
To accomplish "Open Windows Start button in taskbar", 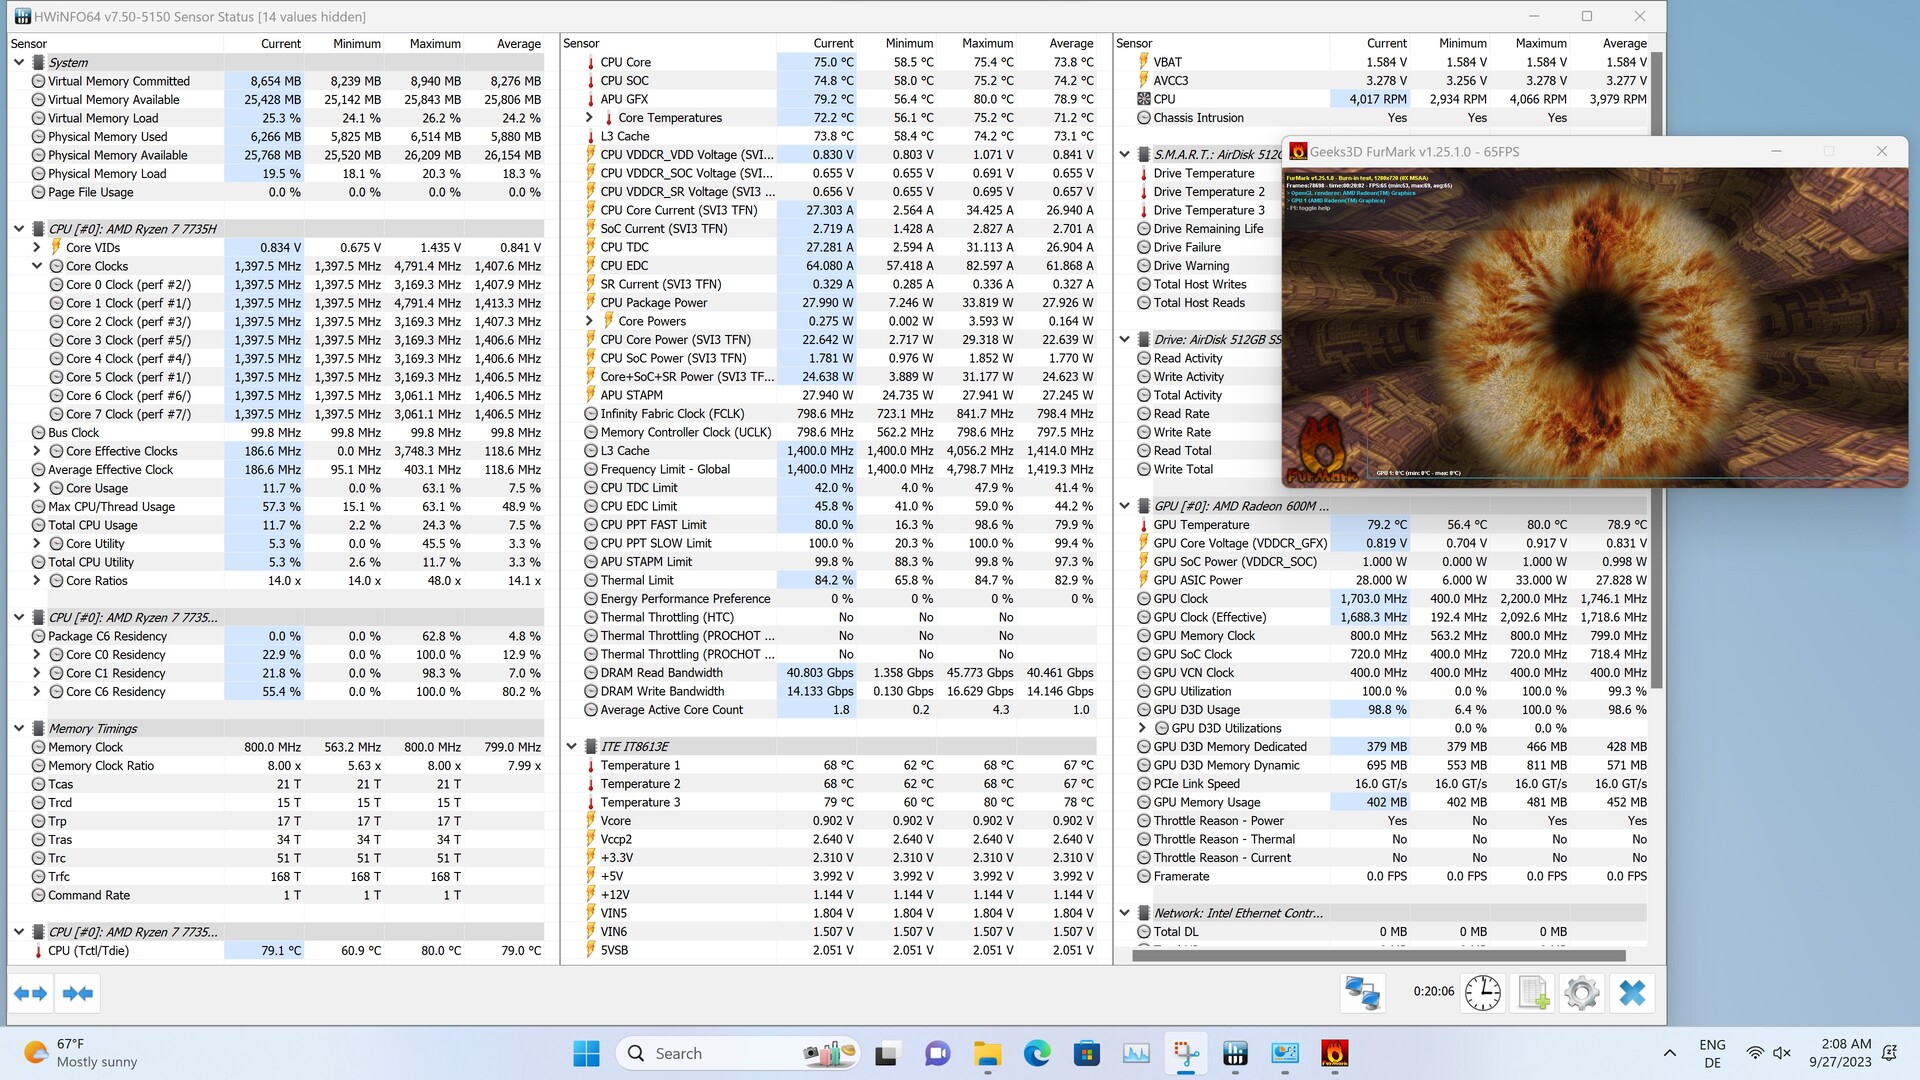I will 586,1053.
